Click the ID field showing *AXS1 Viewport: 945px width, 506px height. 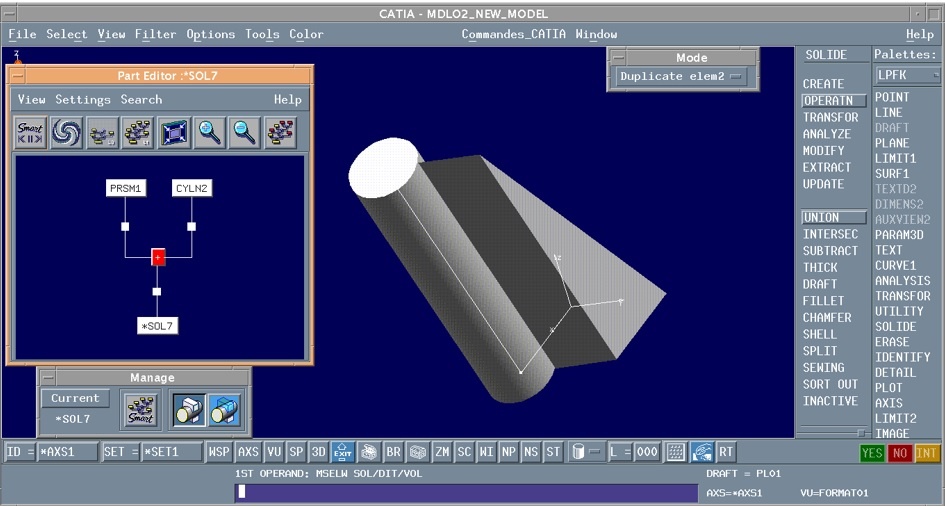67,452
